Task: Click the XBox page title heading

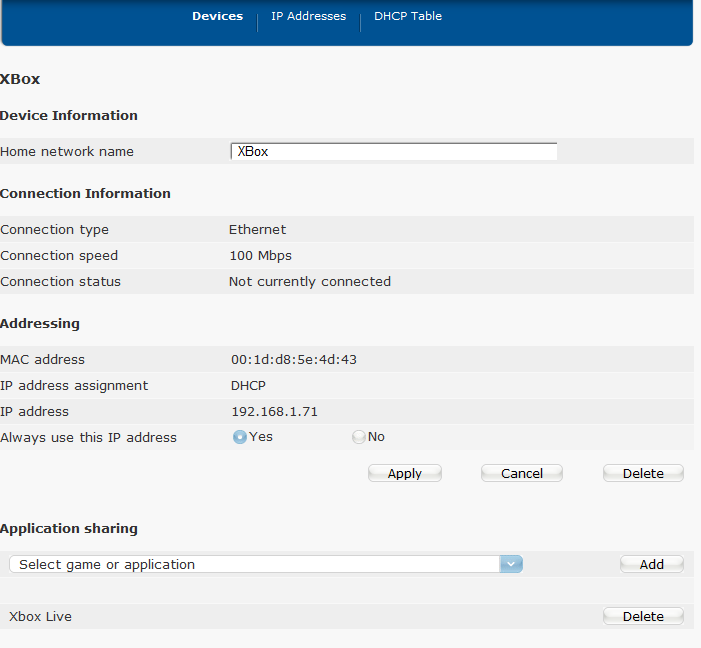Action: click(x=20, y=79)
